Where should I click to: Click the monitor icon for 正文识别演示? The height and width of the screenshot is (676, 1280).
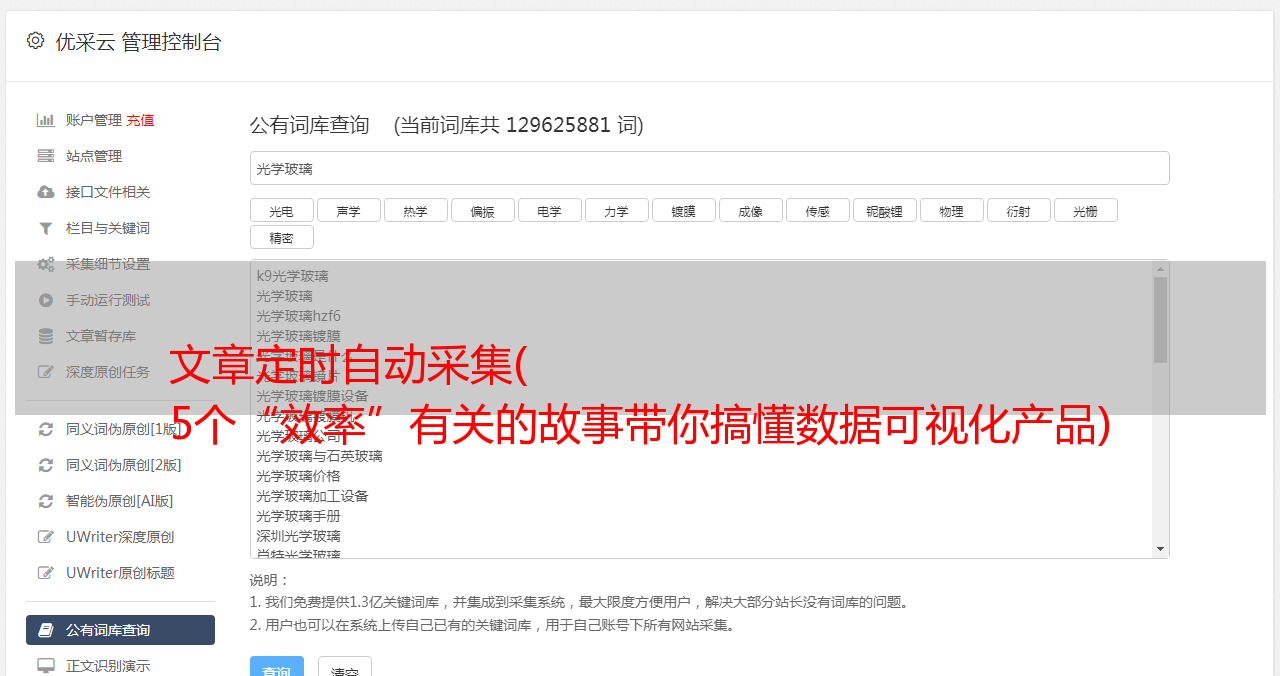click(x=46, y=666)
